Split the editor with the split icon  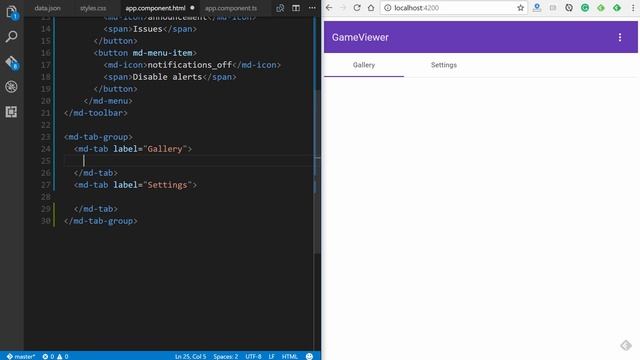point(296,8)
